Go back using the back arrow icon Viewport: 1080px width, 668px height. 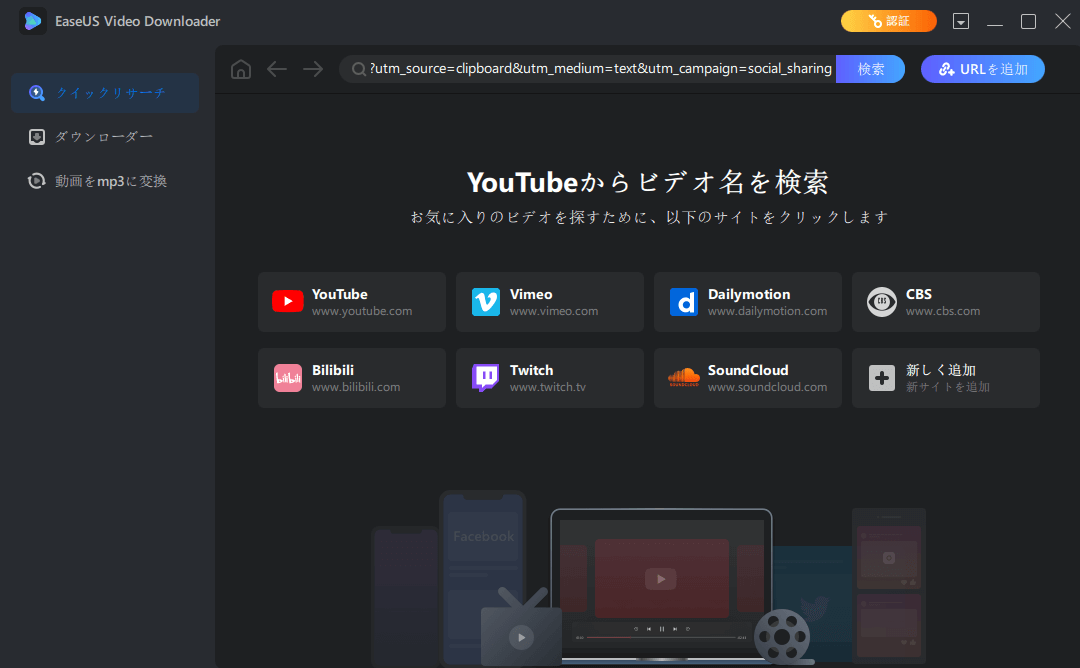pos(276,69)
